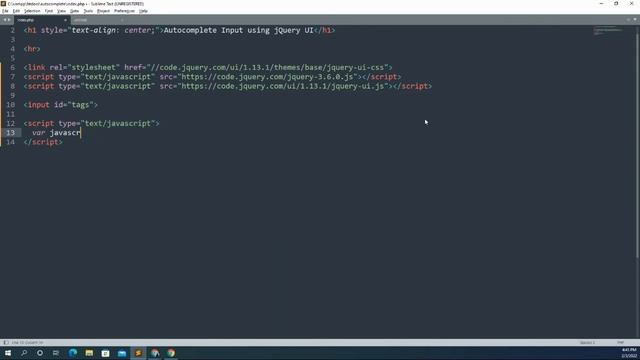640x360 pixels.
Task: Open File Explorer from taskbar
Action: [x=89, y=353]
